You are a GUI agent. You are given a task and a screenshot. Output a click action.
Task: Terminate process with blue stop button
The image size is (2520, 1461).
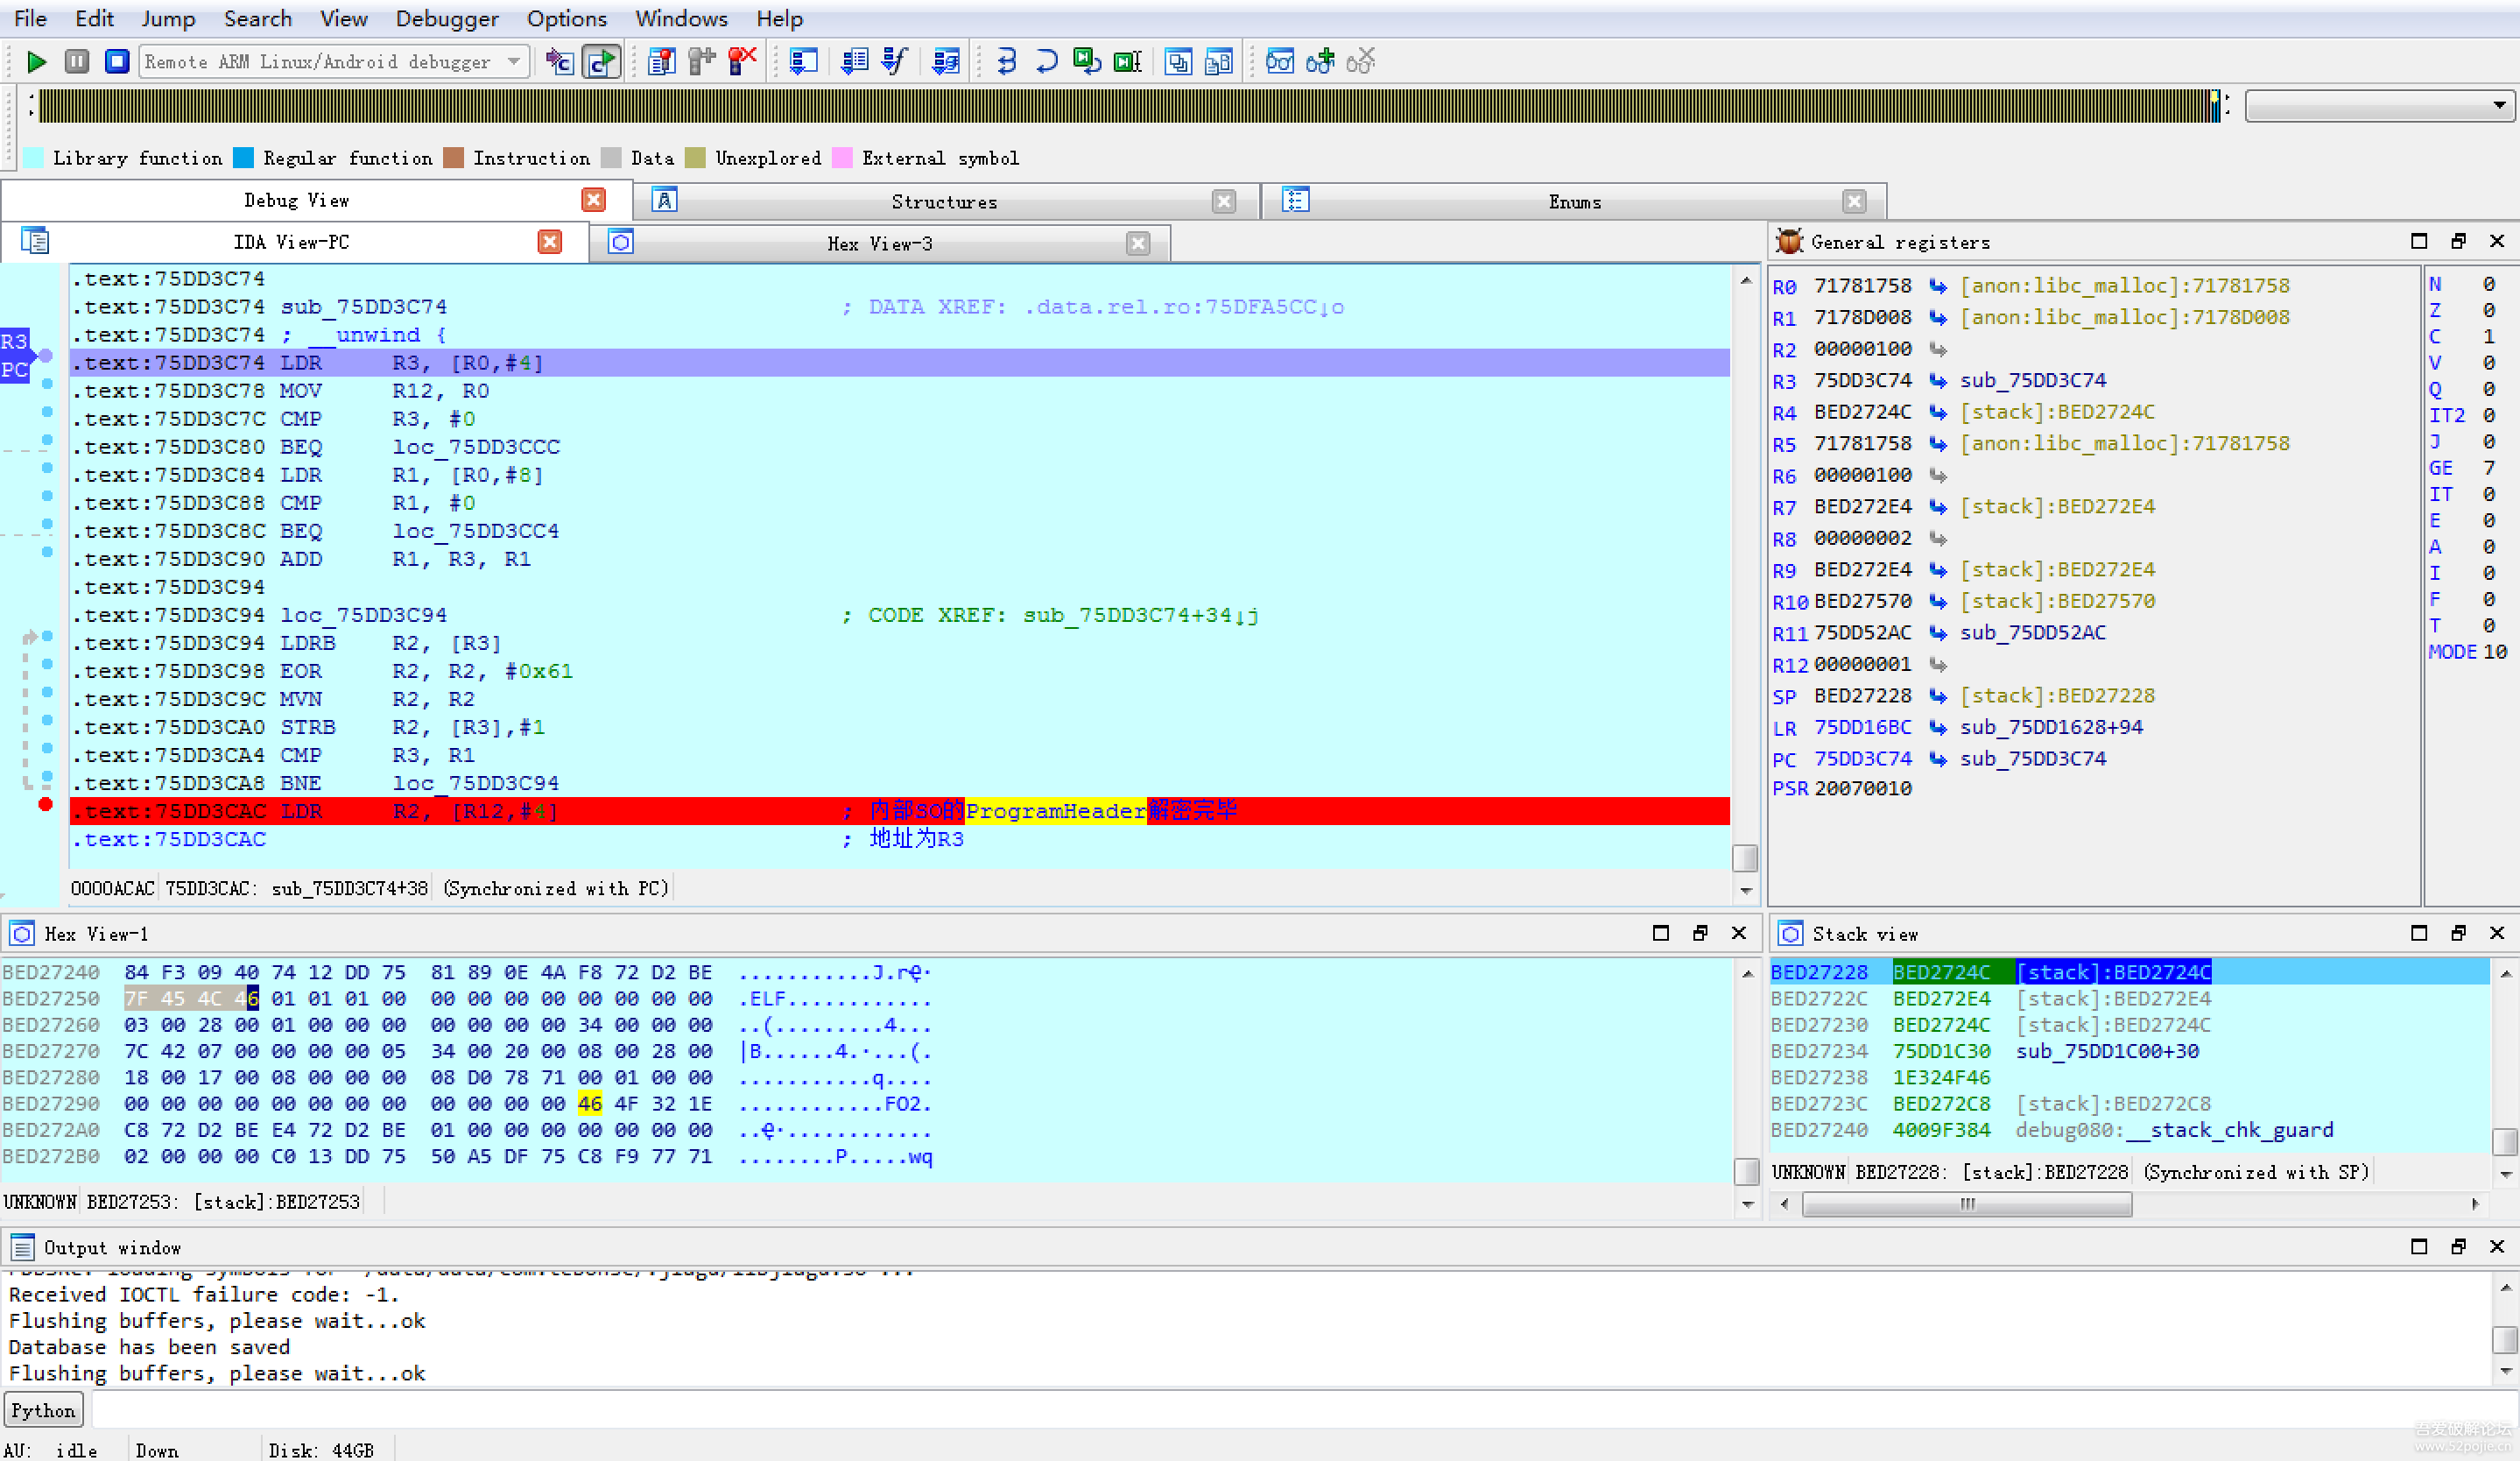click(x=117, y=62)
